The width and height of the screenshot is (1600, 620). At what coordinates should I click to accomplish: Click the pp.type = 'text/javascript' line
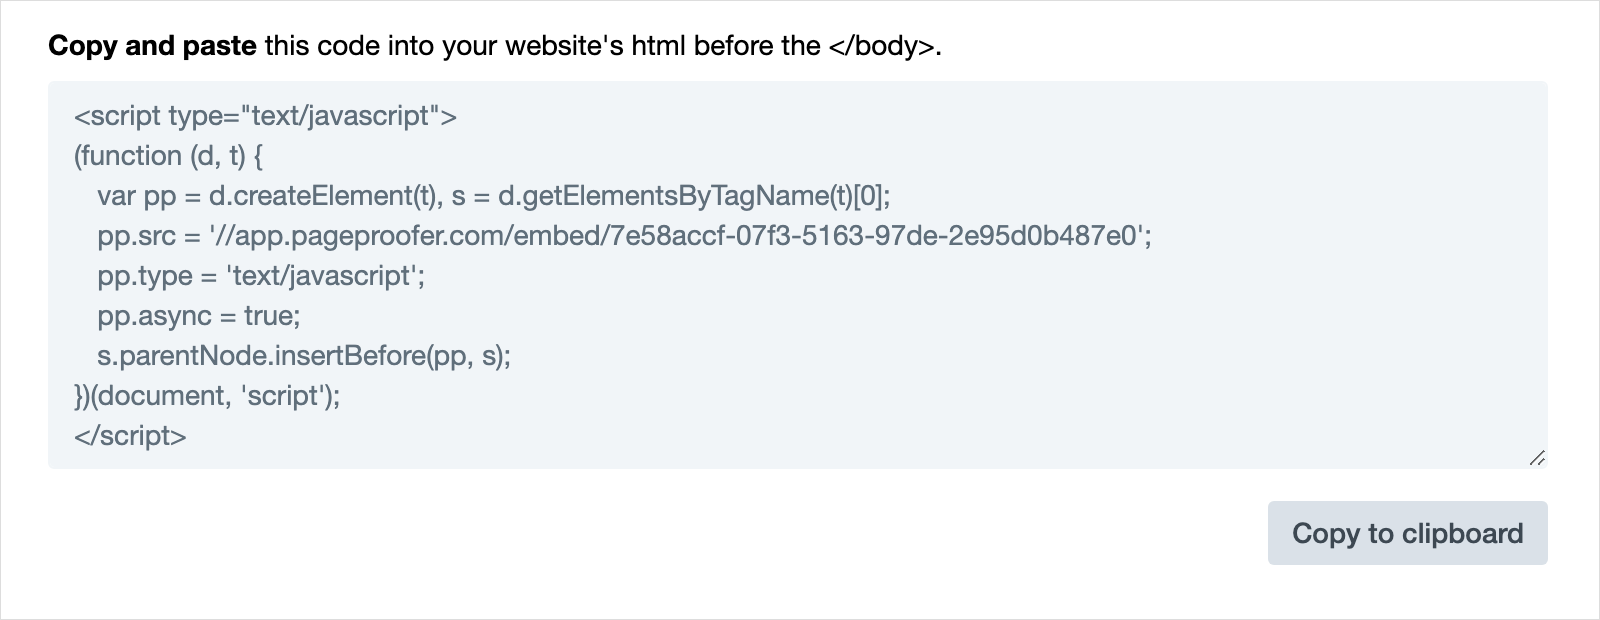pos(261,276)
